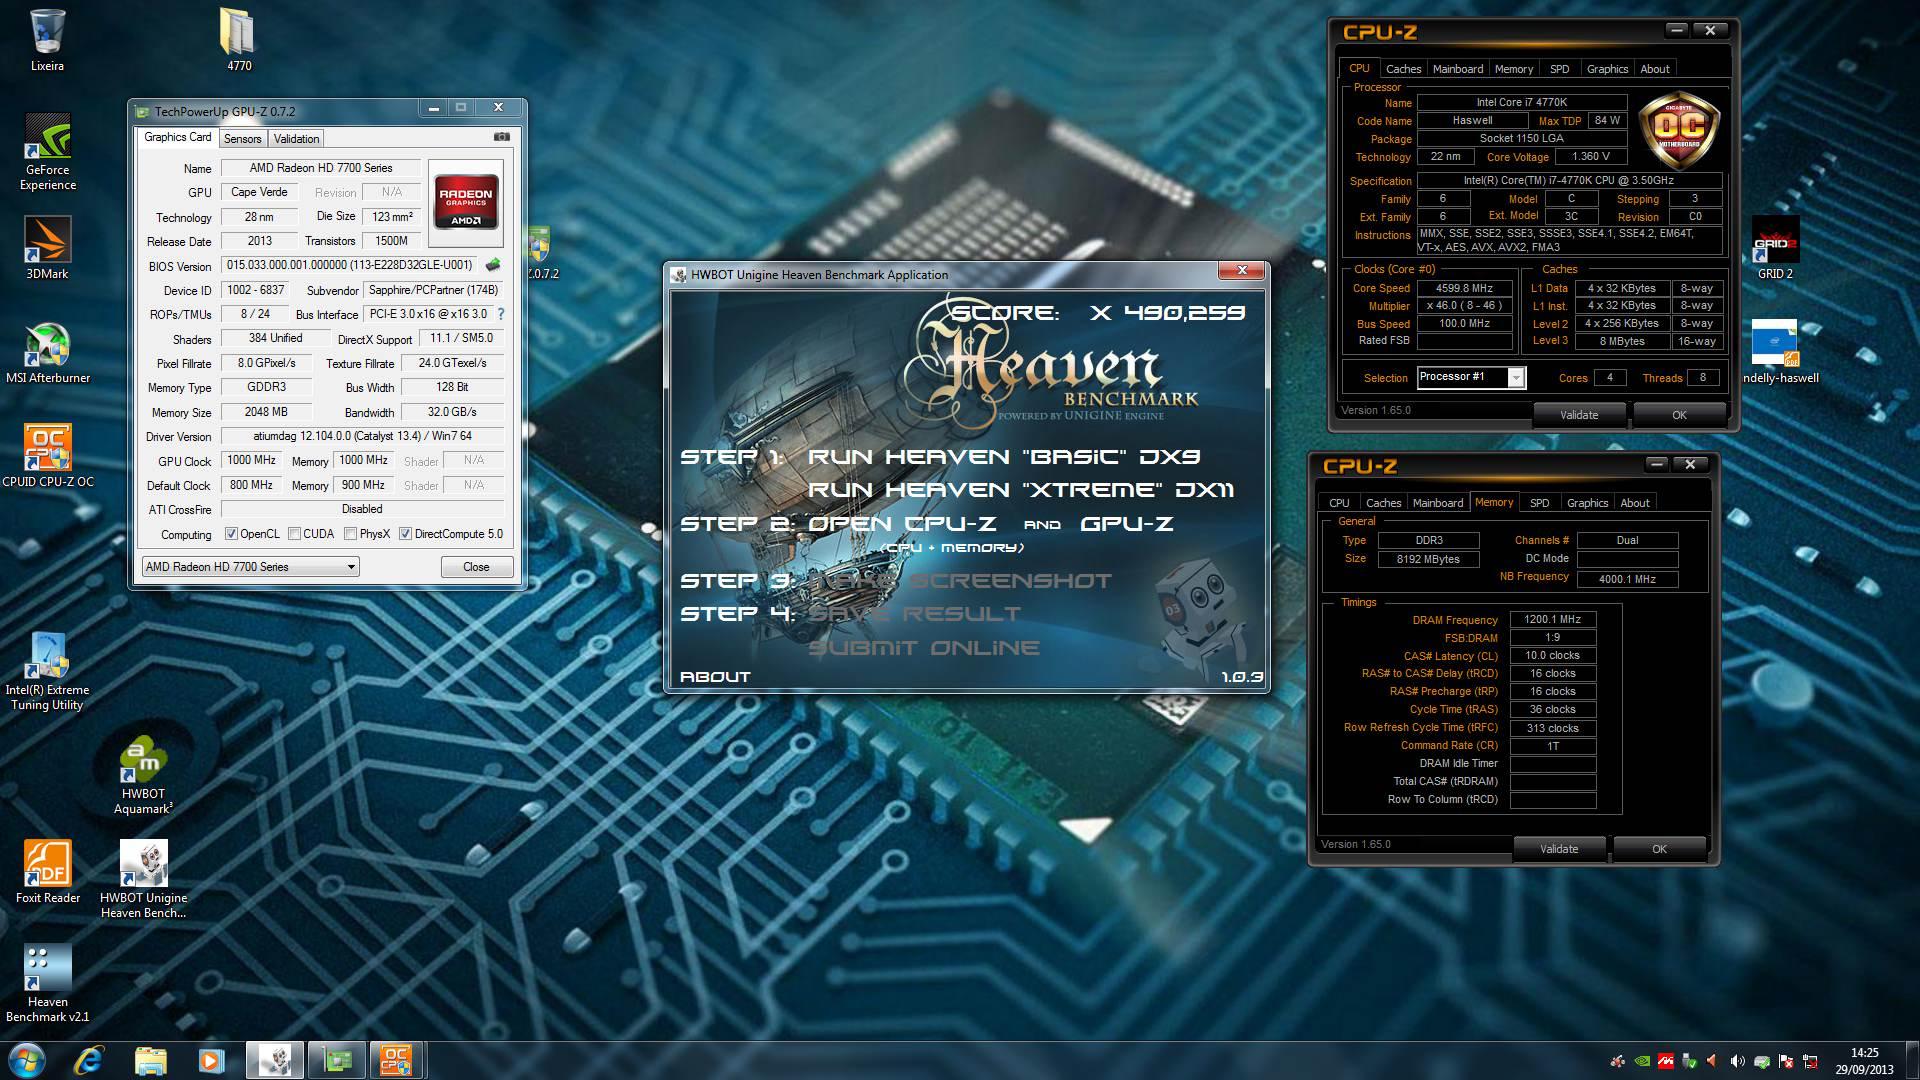Viewport: 1920px width, 1080px height.
Task: Click Validate in lower CPU-Z memory window
Action: click(1559, 849)
